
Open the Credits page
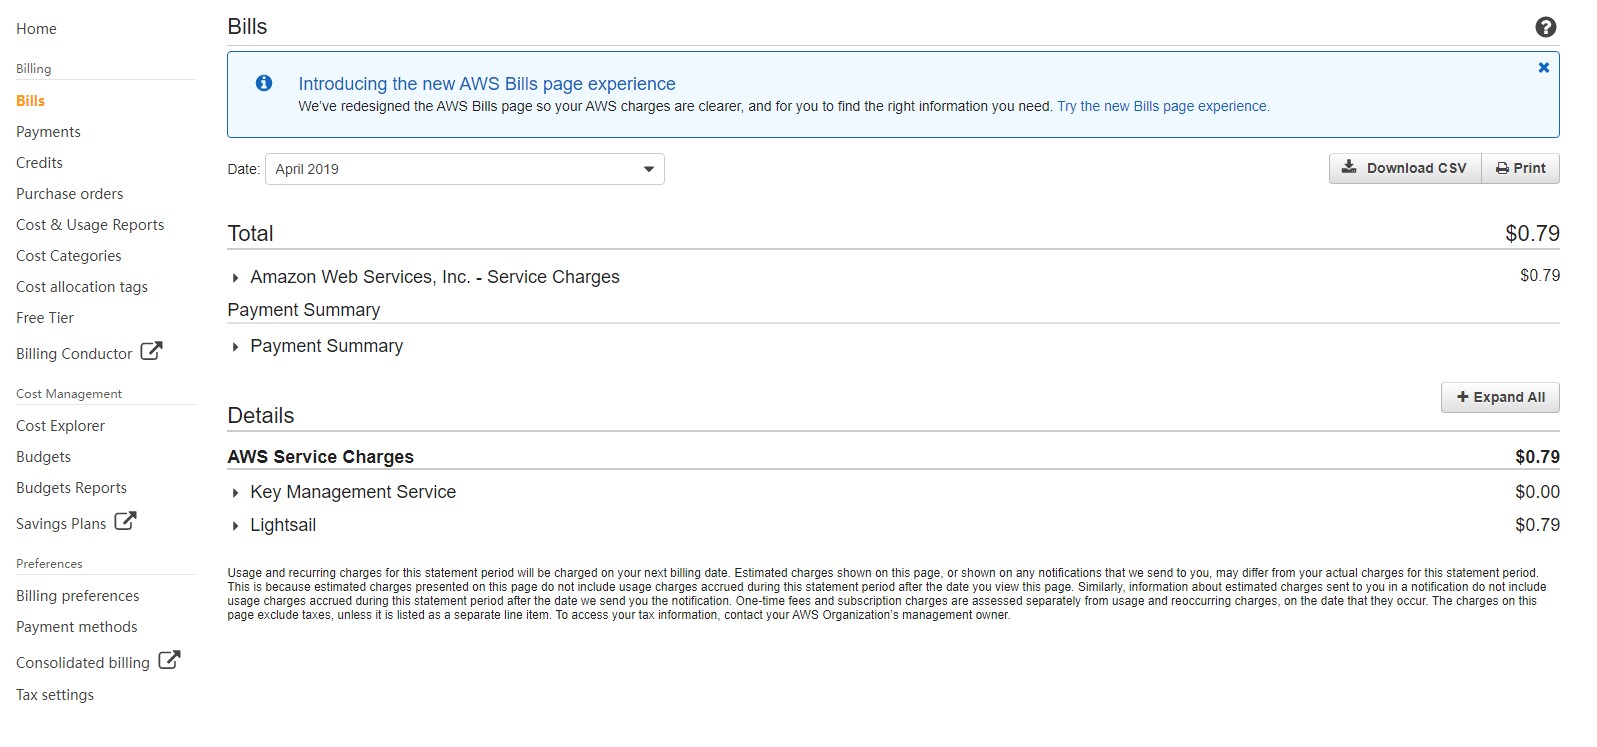pos(39,163)
